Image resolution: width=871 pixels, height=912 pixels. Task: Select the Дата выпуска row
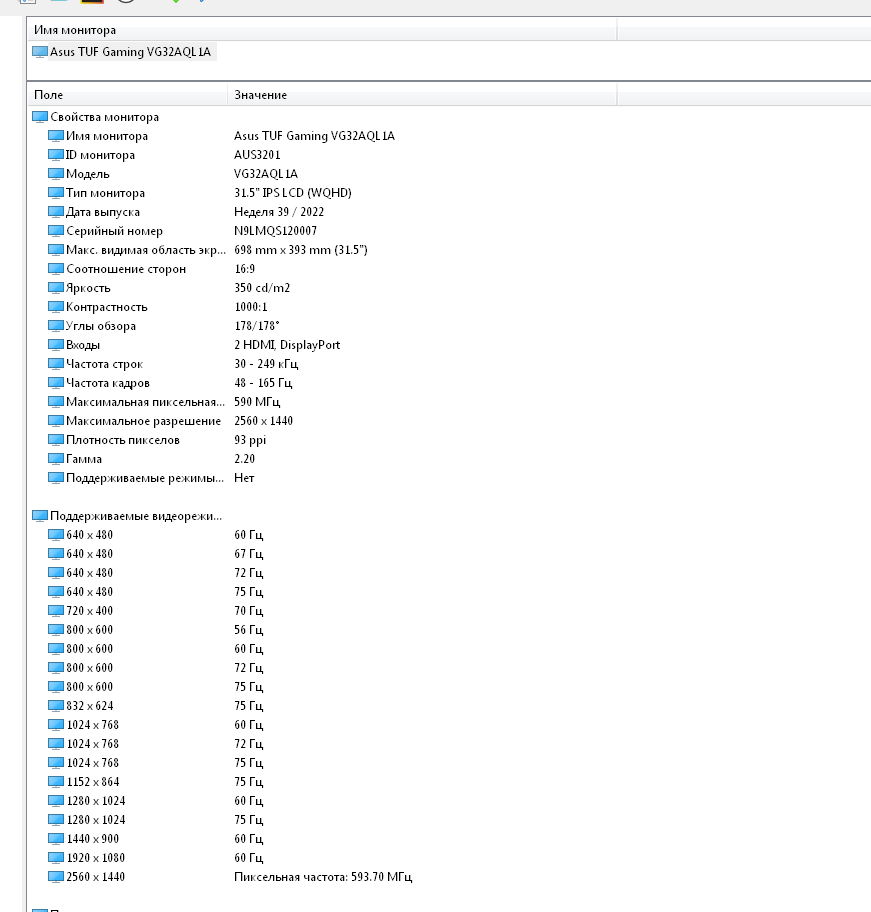[103, 212]
